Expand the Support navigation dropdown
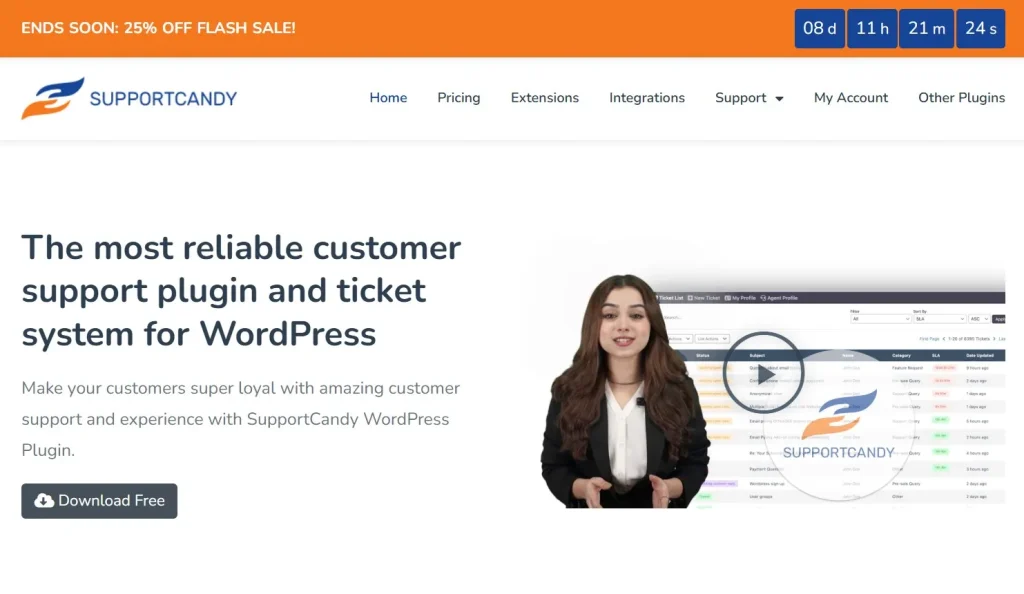The width and height of the screenshot is (1024, 594). [x=749, y=98]
